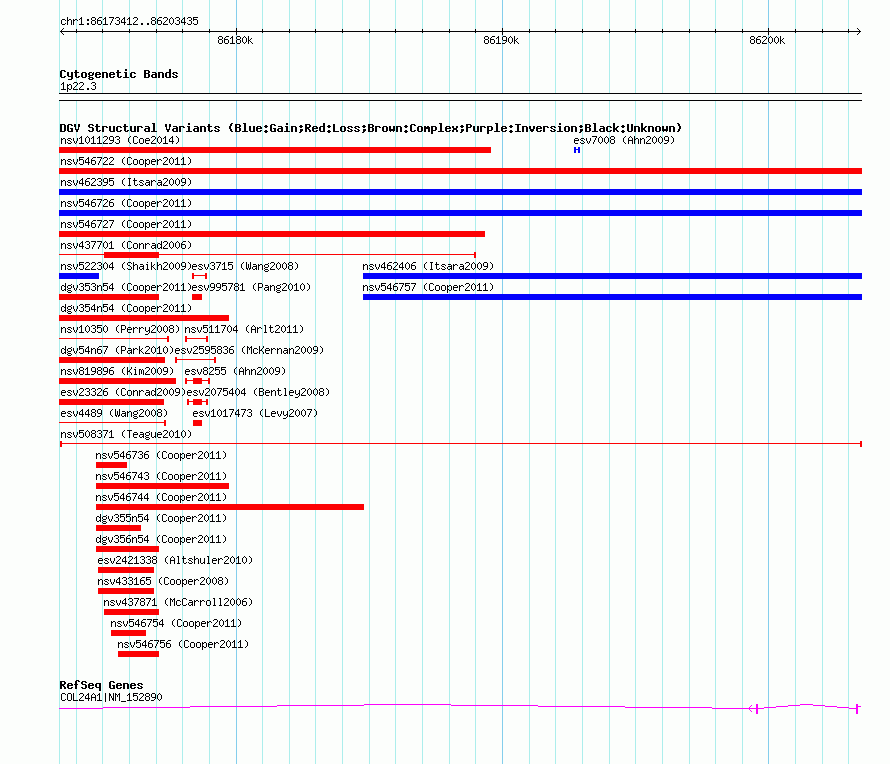Click the COL24A1|NM_152890 gene label
890x764 pixels.
pyautogui.click(x=111, y=697)
